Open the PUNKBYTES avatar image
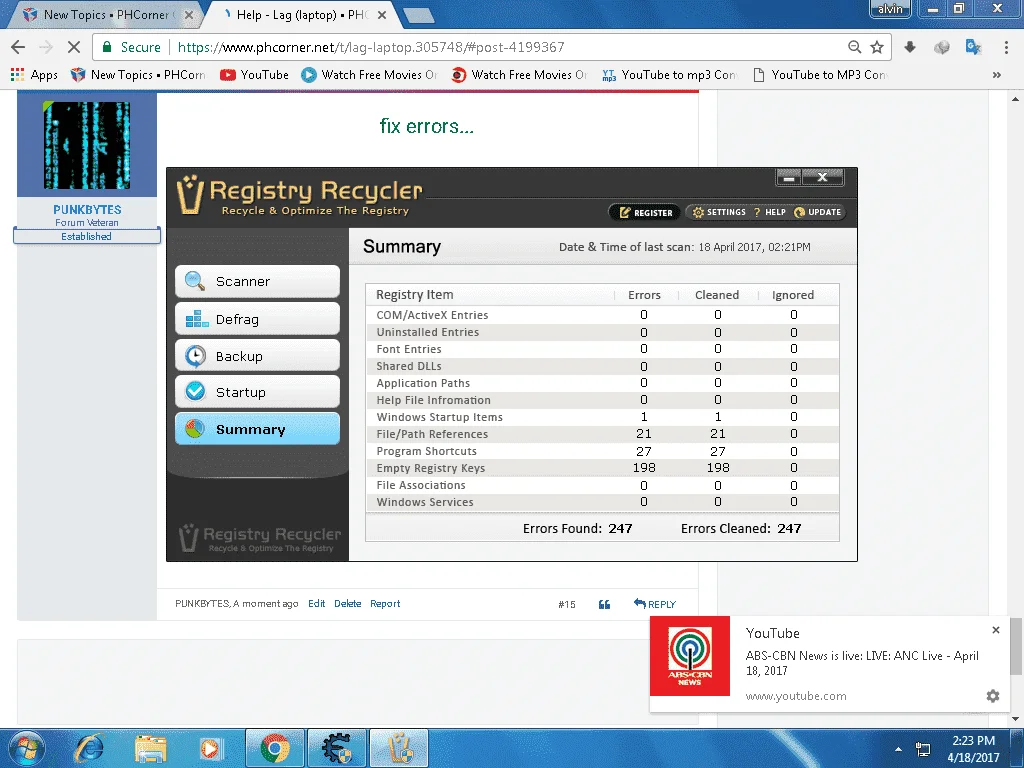 [87, 145]
